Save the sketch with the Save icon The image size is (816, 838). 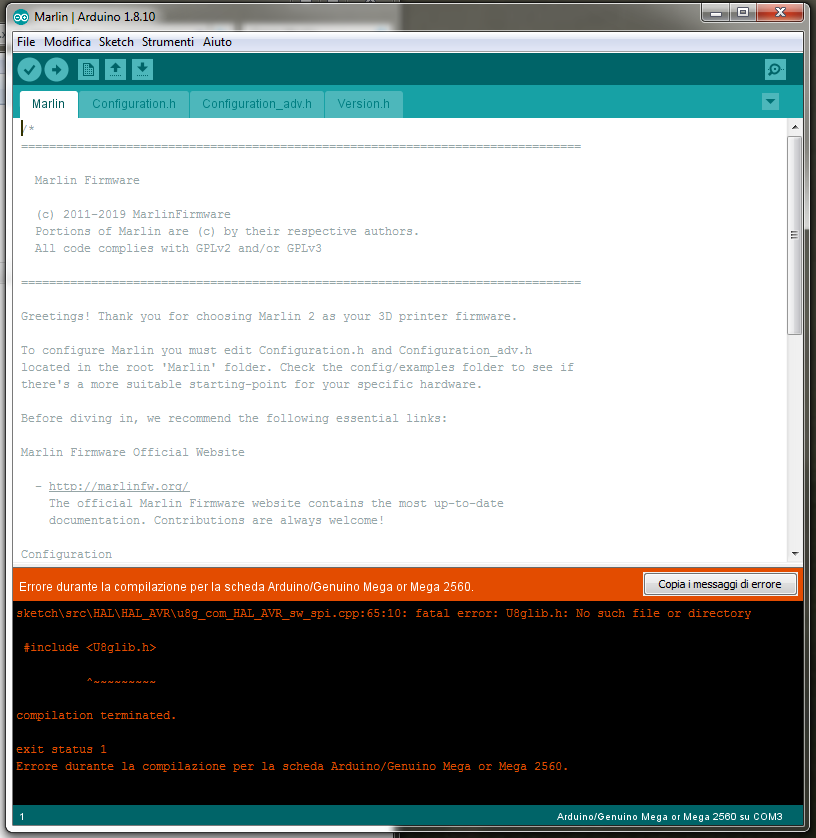[x=142, y=69]
